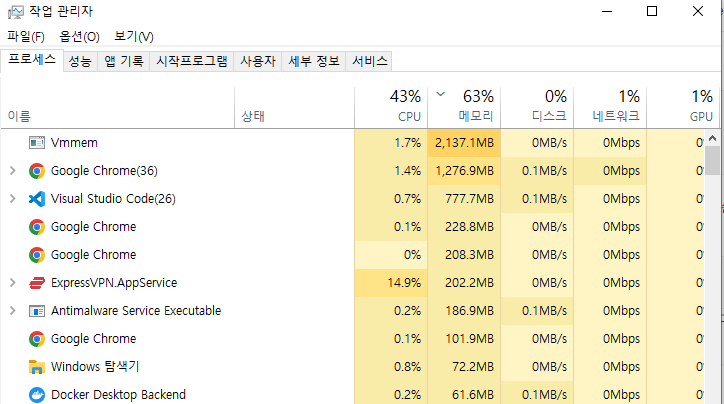Select the Vmmem process row
Viewport: 724px width, 404px height.
(353, 143)
